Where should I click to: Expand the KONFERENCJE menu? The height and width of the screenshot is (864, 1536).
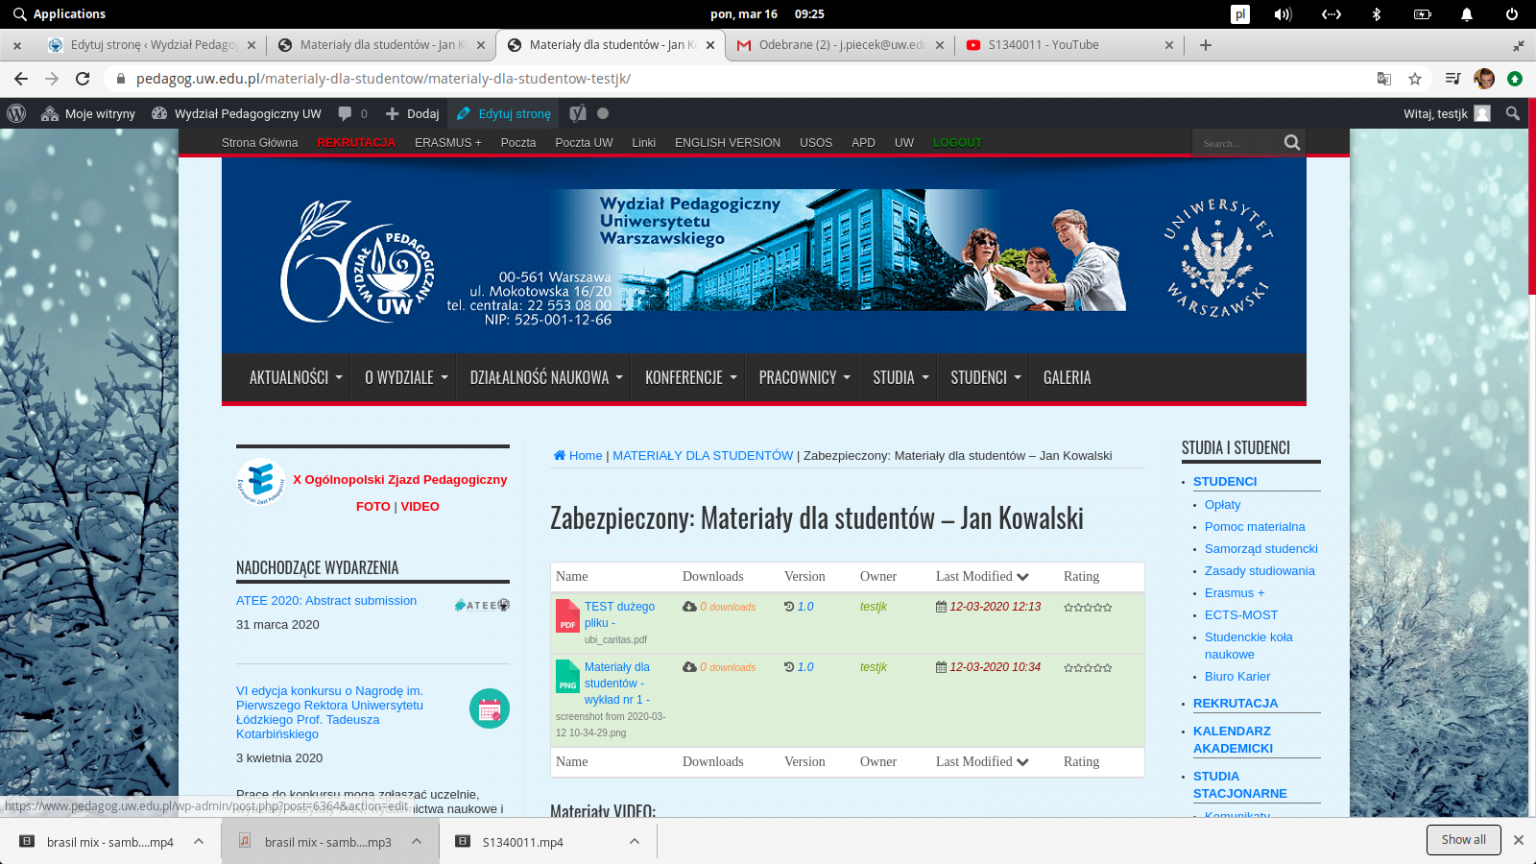(691, 377)
